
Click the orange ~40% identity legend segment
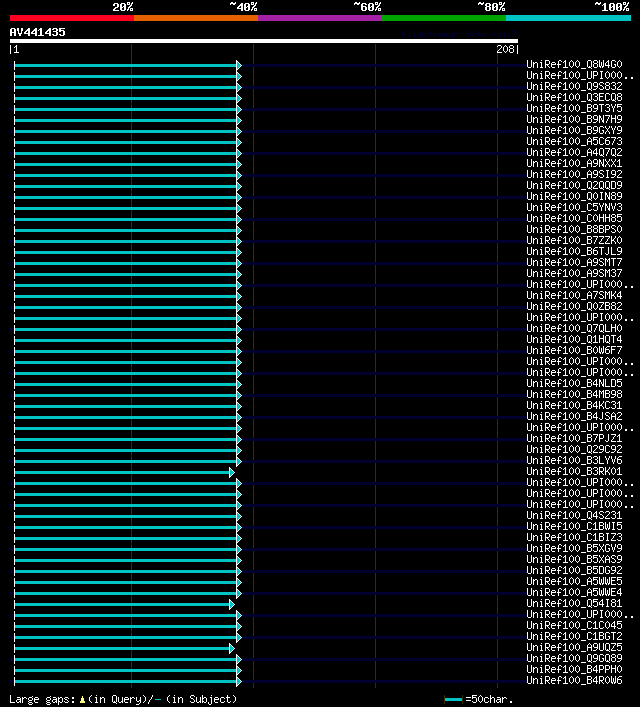click(196, 18)
